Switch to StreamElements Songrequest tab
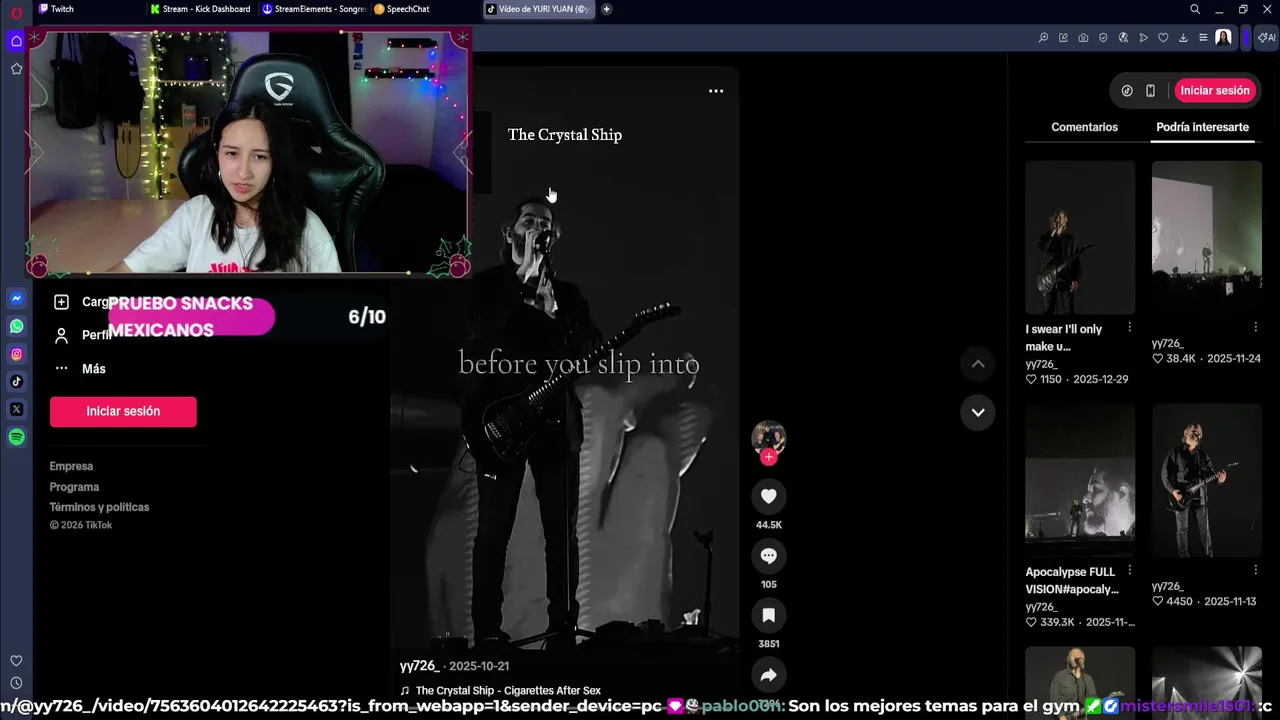1280x720 pixels. point(314,9)
